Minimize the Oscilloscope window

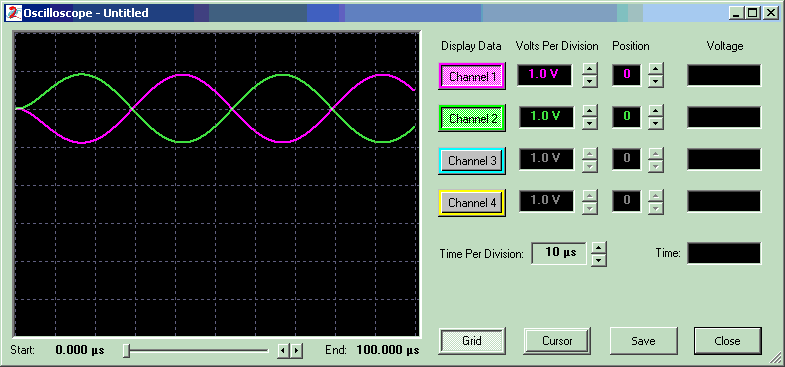coord(736,14)
